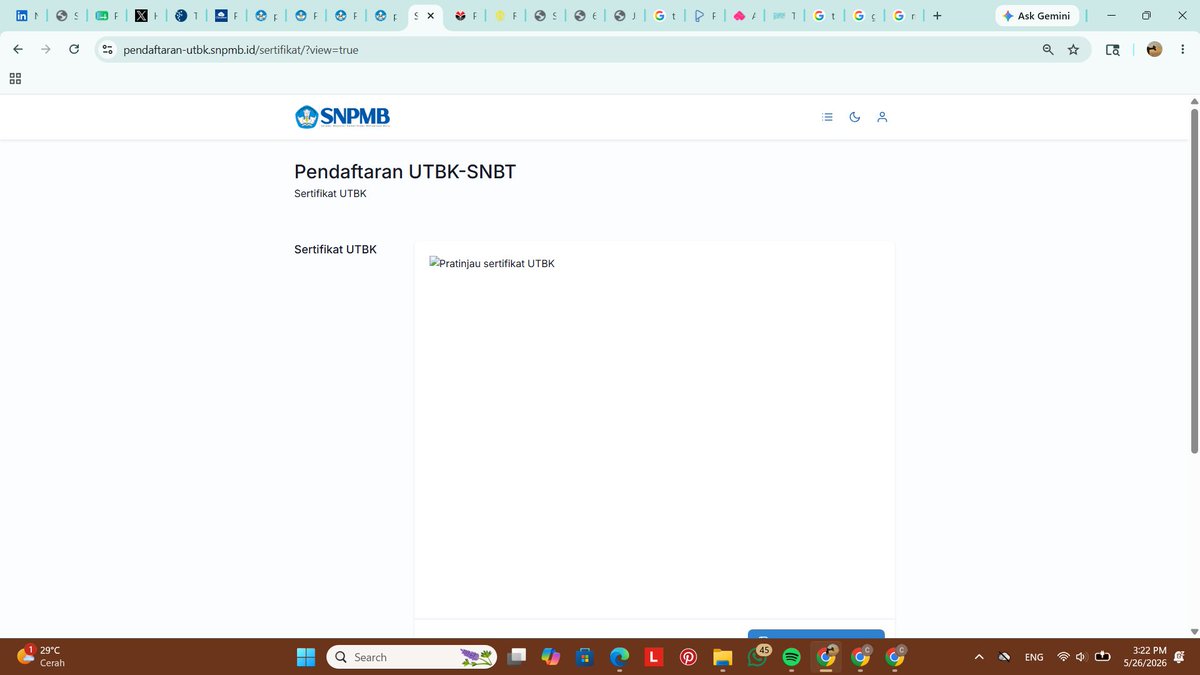The width and height of the screenshot is (1200, 675).
Task: Switch to the pink heart favicon tab
Action: point(743,16)
